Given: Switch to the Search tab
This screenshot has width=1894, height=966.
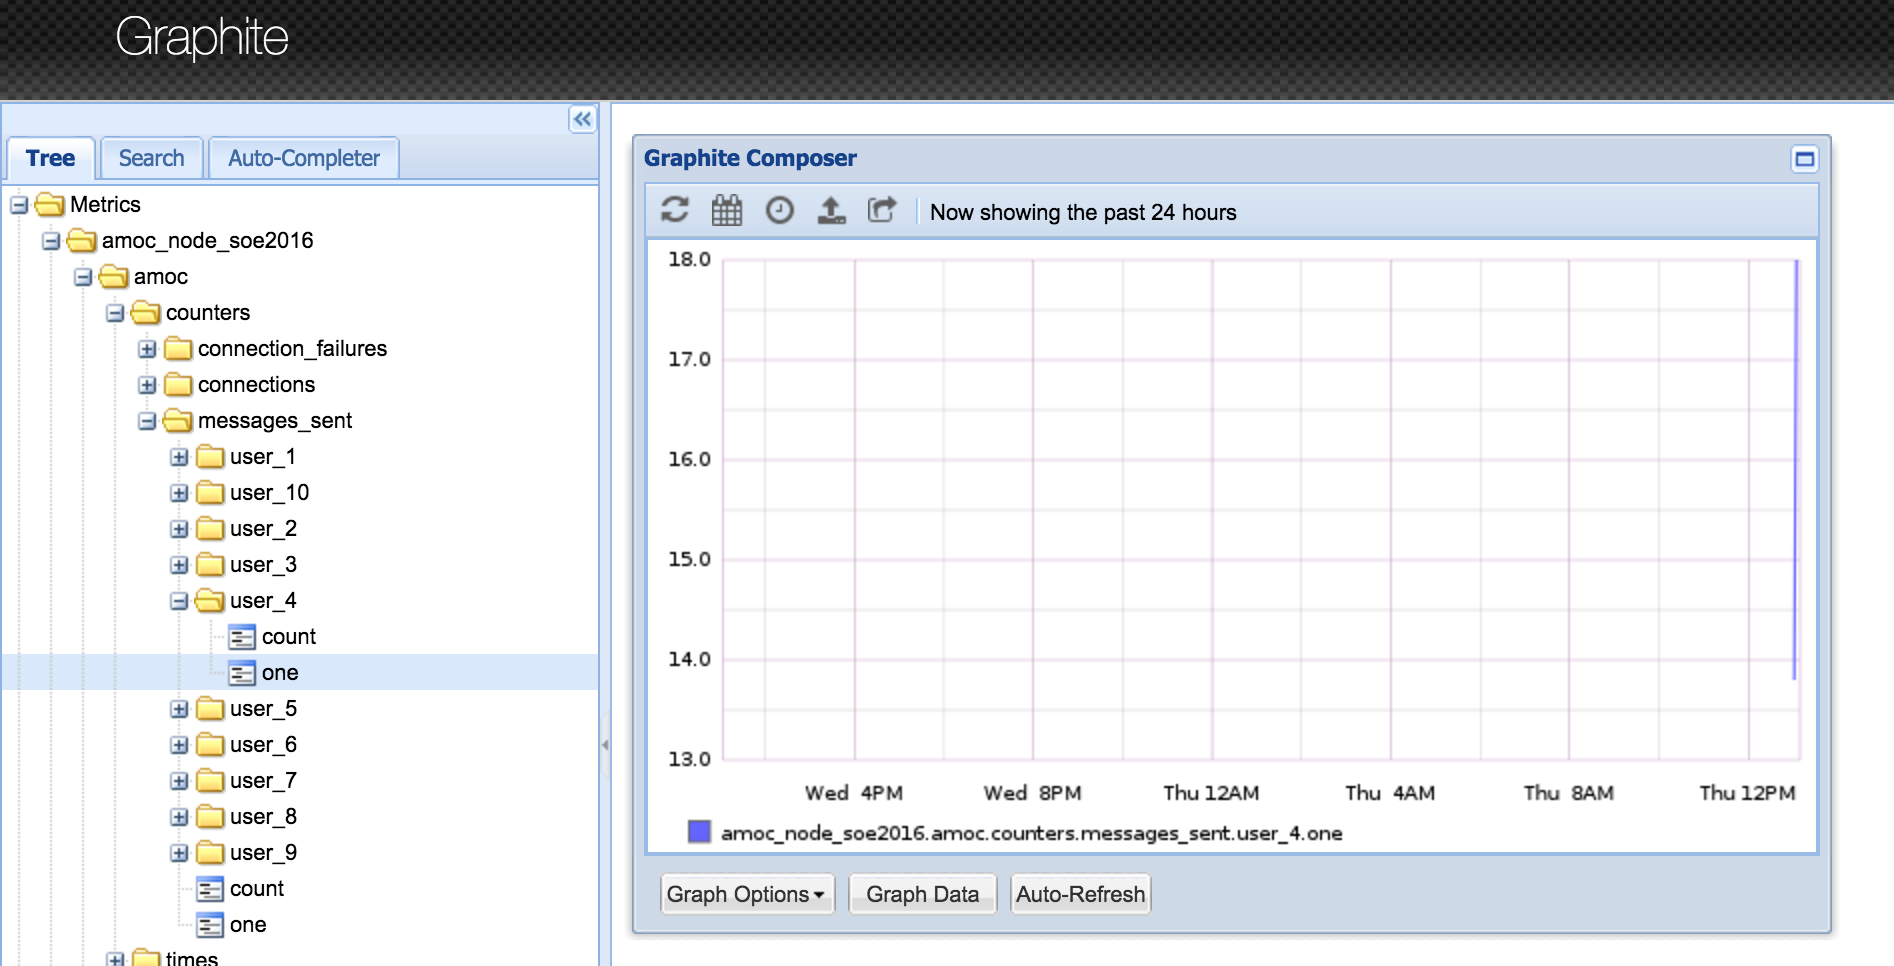Looking at the screenshot, I should tap(152, 158).
